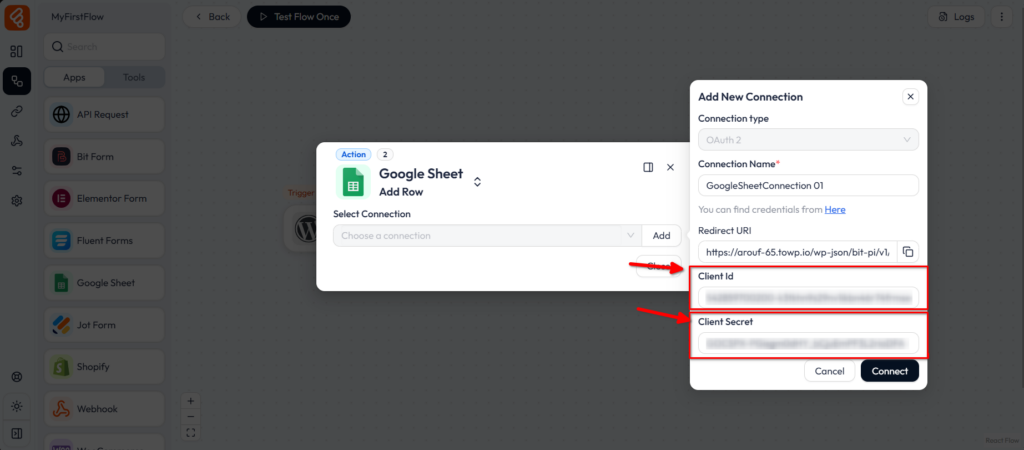
Task: Click the Add connection button
Action: pyautogui.click(x=662, y=236)
